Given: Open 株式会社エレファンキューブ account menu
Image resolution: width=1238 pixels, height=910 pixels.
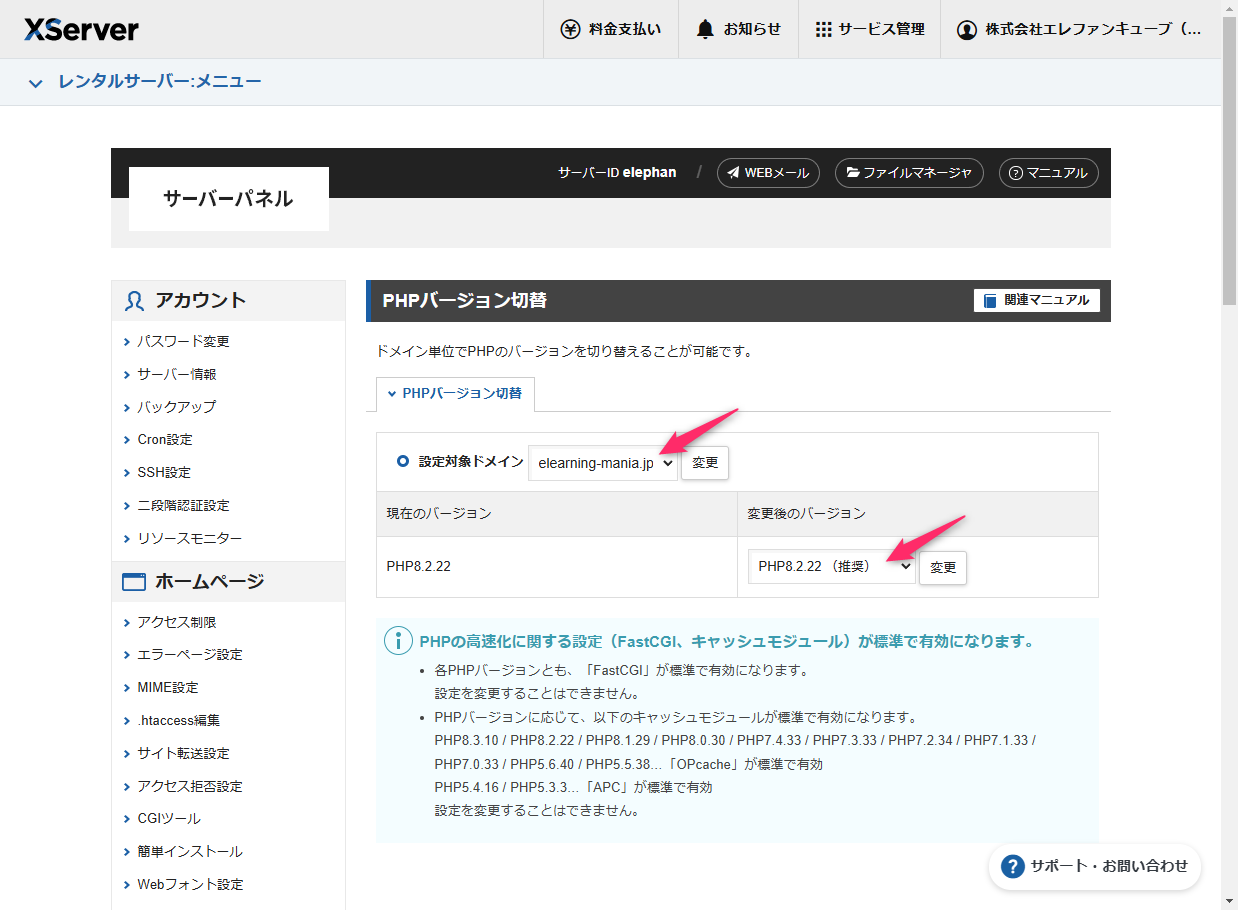Looking at the screenshot, I should coord(1079,29).
